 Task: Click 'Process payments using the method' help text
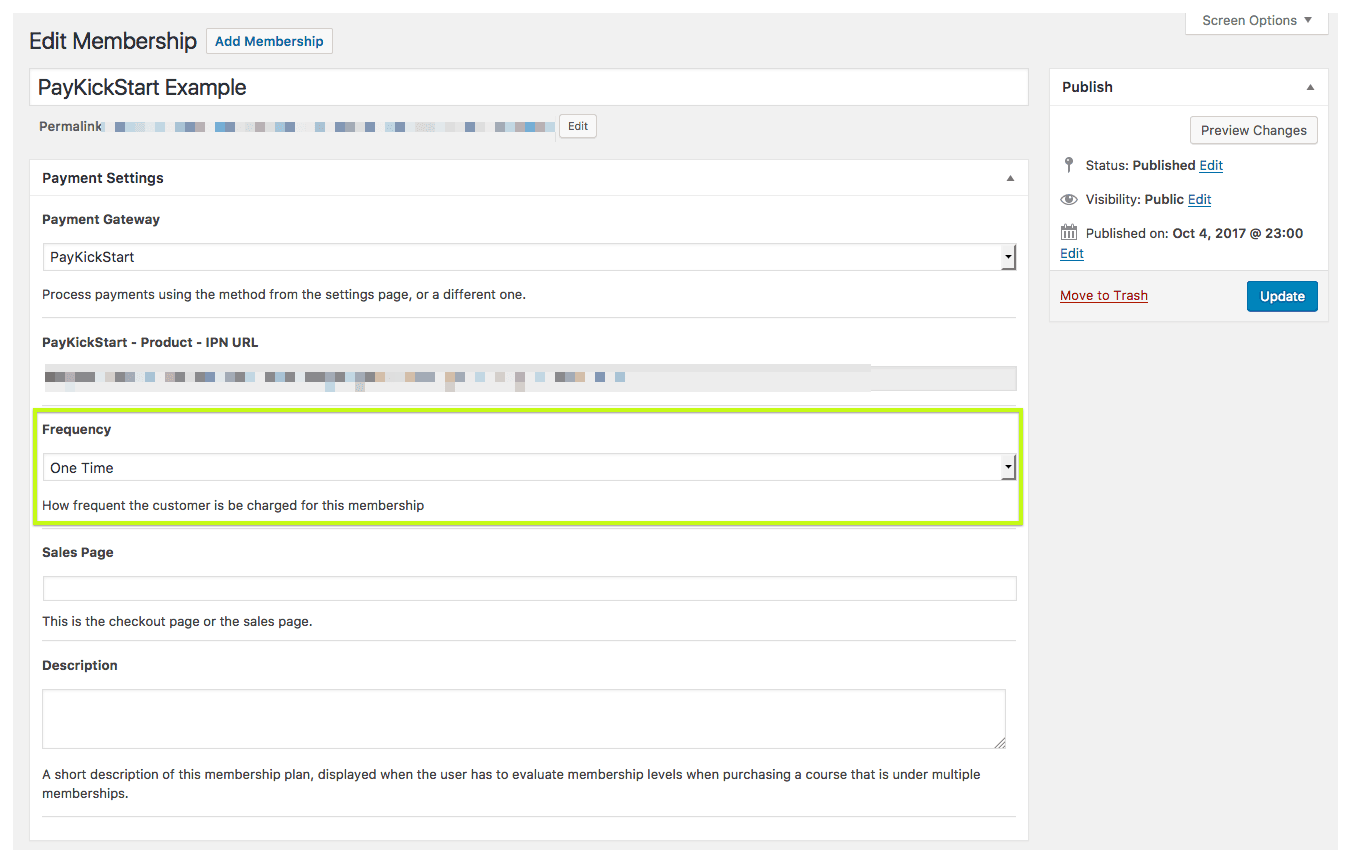[284, 295]
